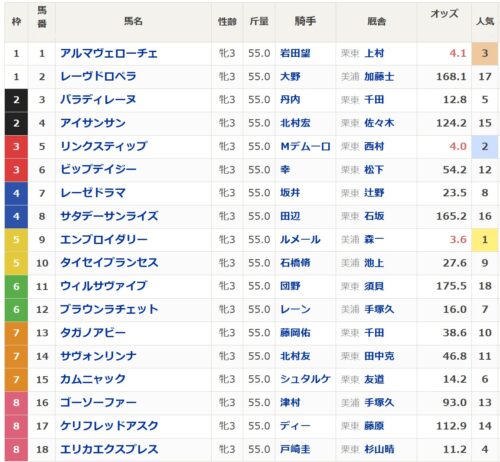
Task: Select orange popularity cell ranked 3
Action: [x=485, y=53]
